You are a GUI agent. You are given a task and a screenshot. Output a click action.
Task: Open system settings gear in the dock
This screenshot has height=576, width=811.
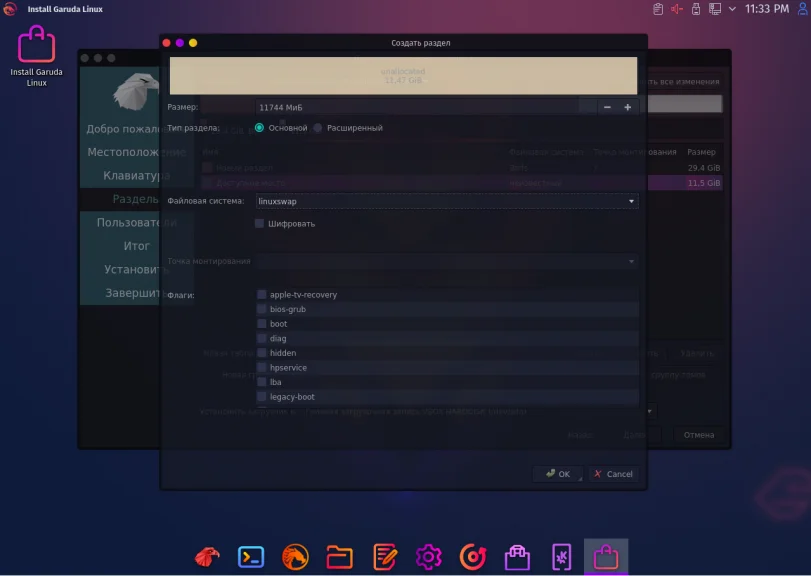click(429, 556)
